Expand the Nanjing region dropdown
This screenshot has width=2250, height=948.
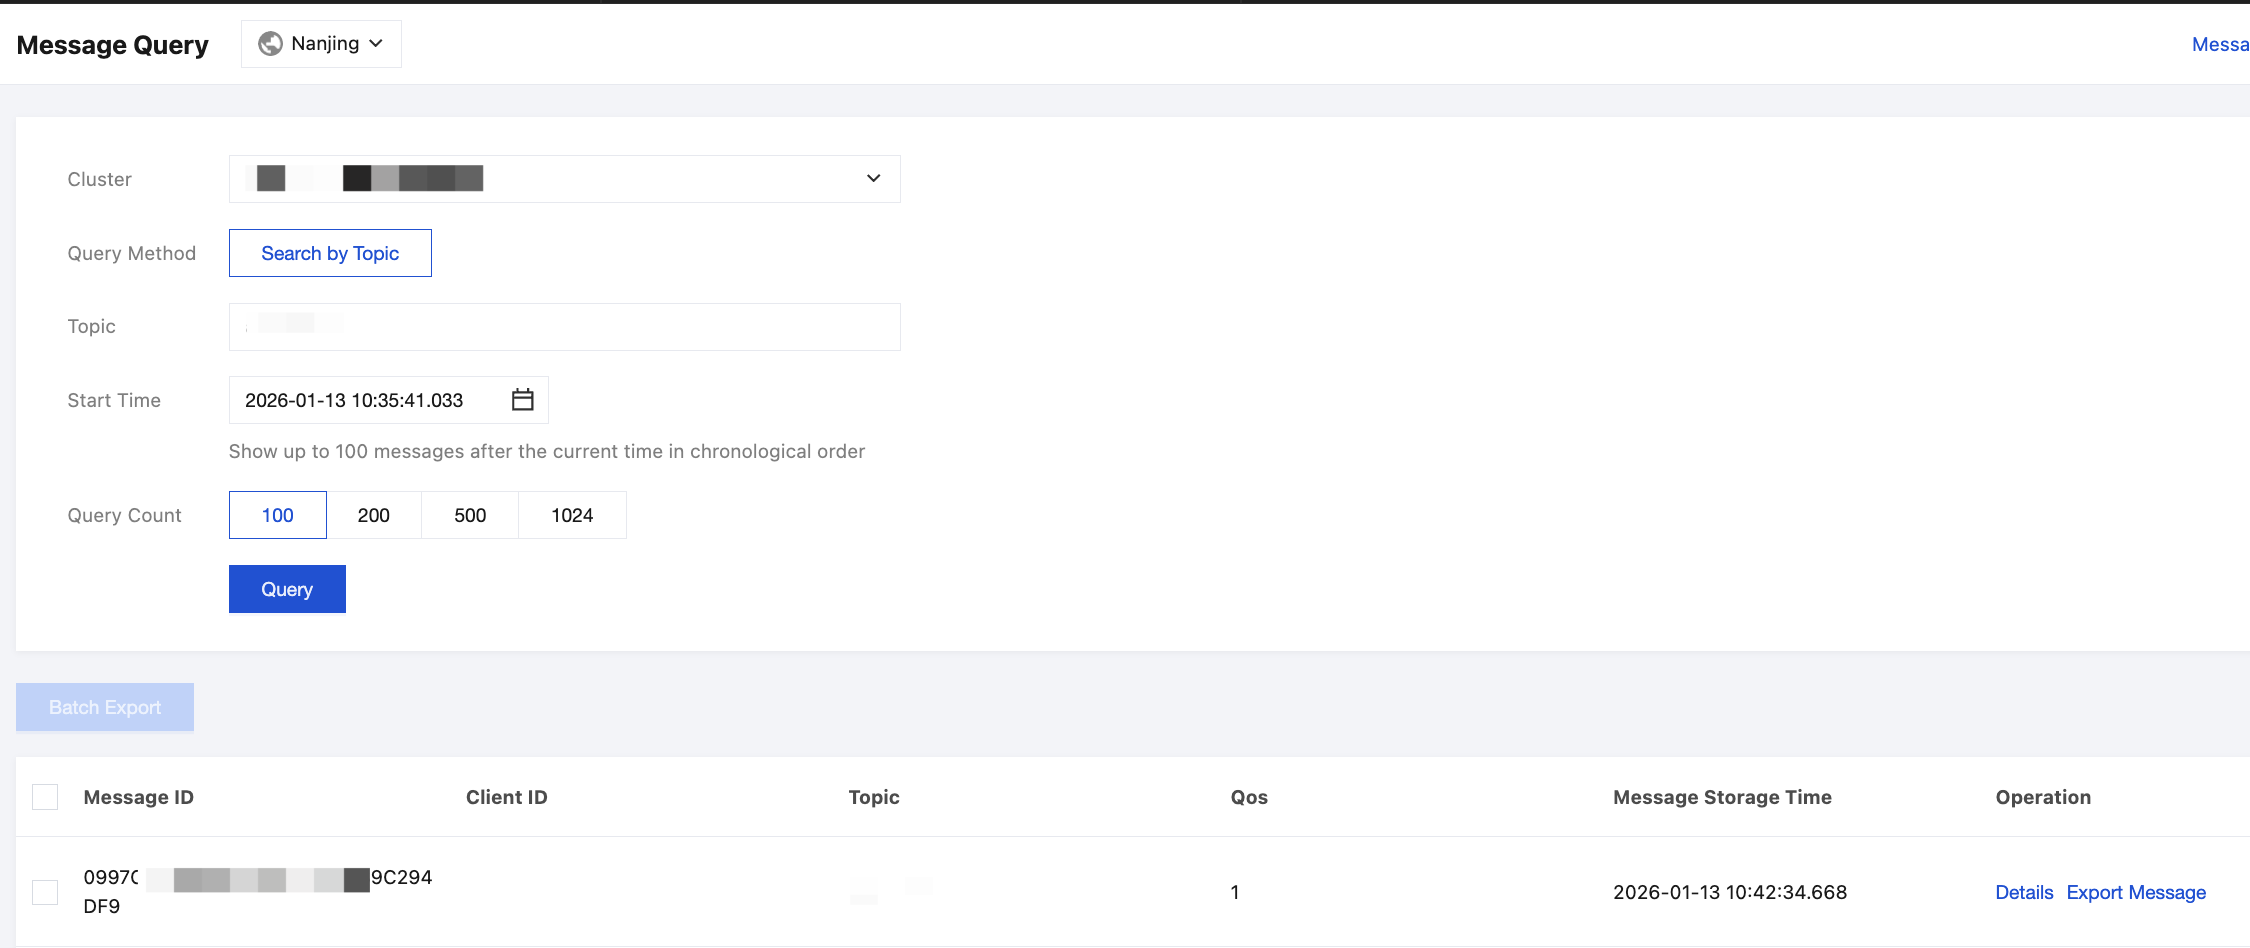click(x=322, y=44)
